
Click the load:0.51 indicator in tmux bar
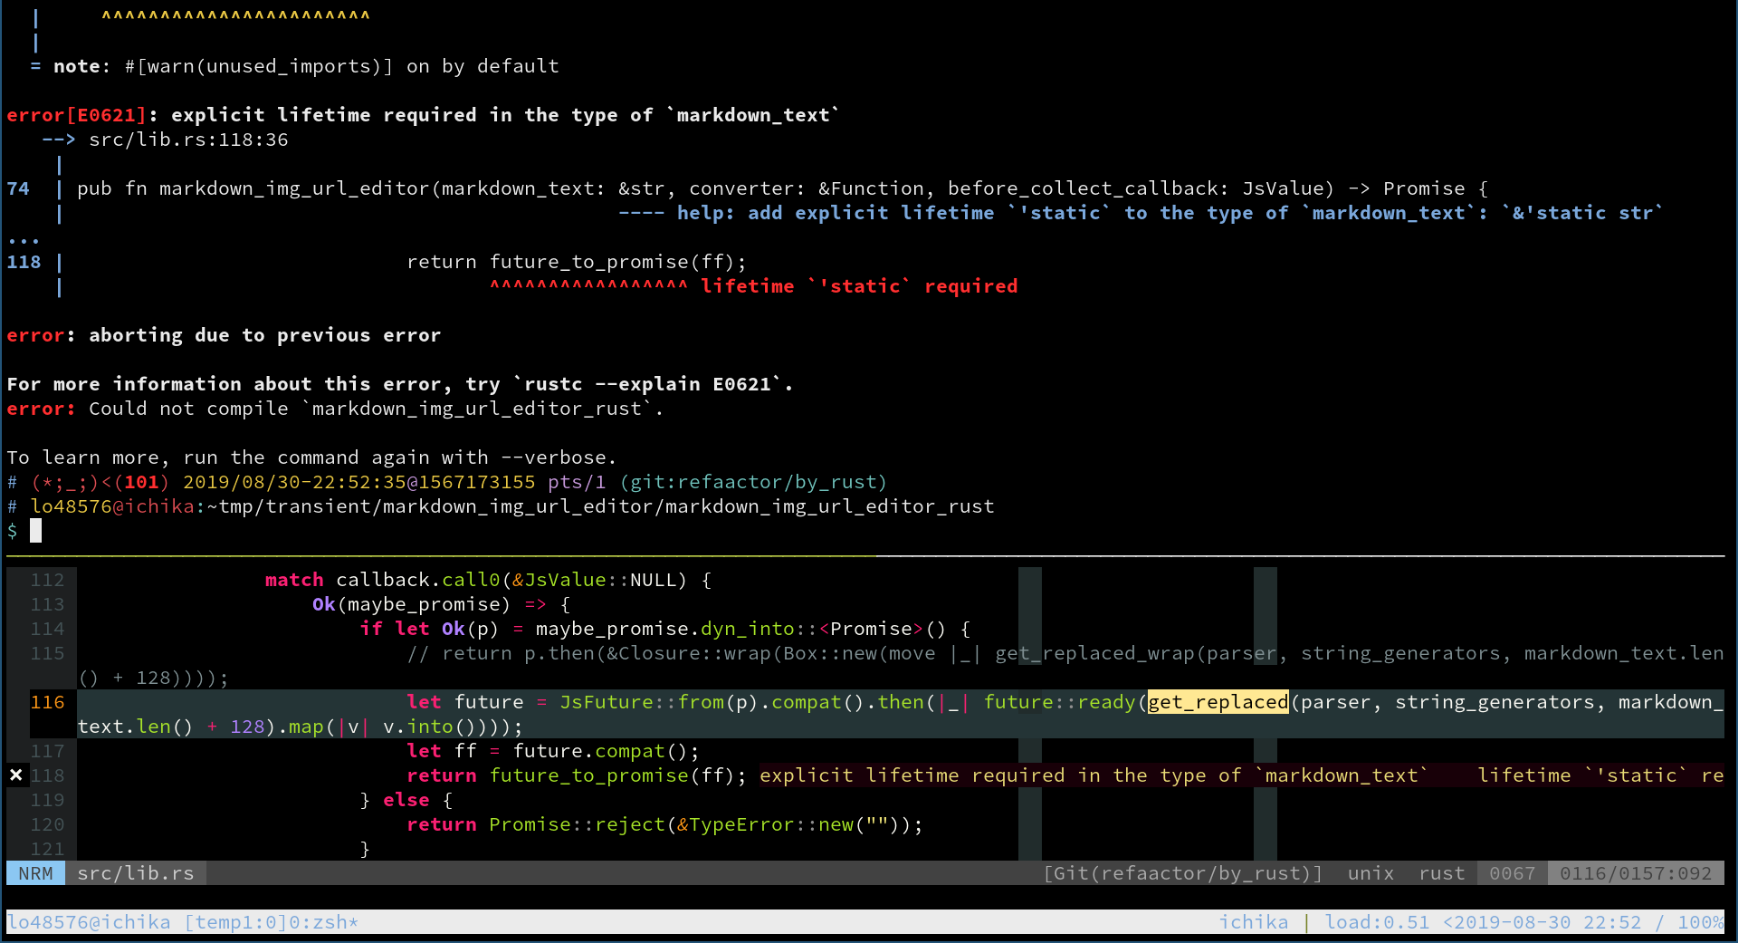1376,922
